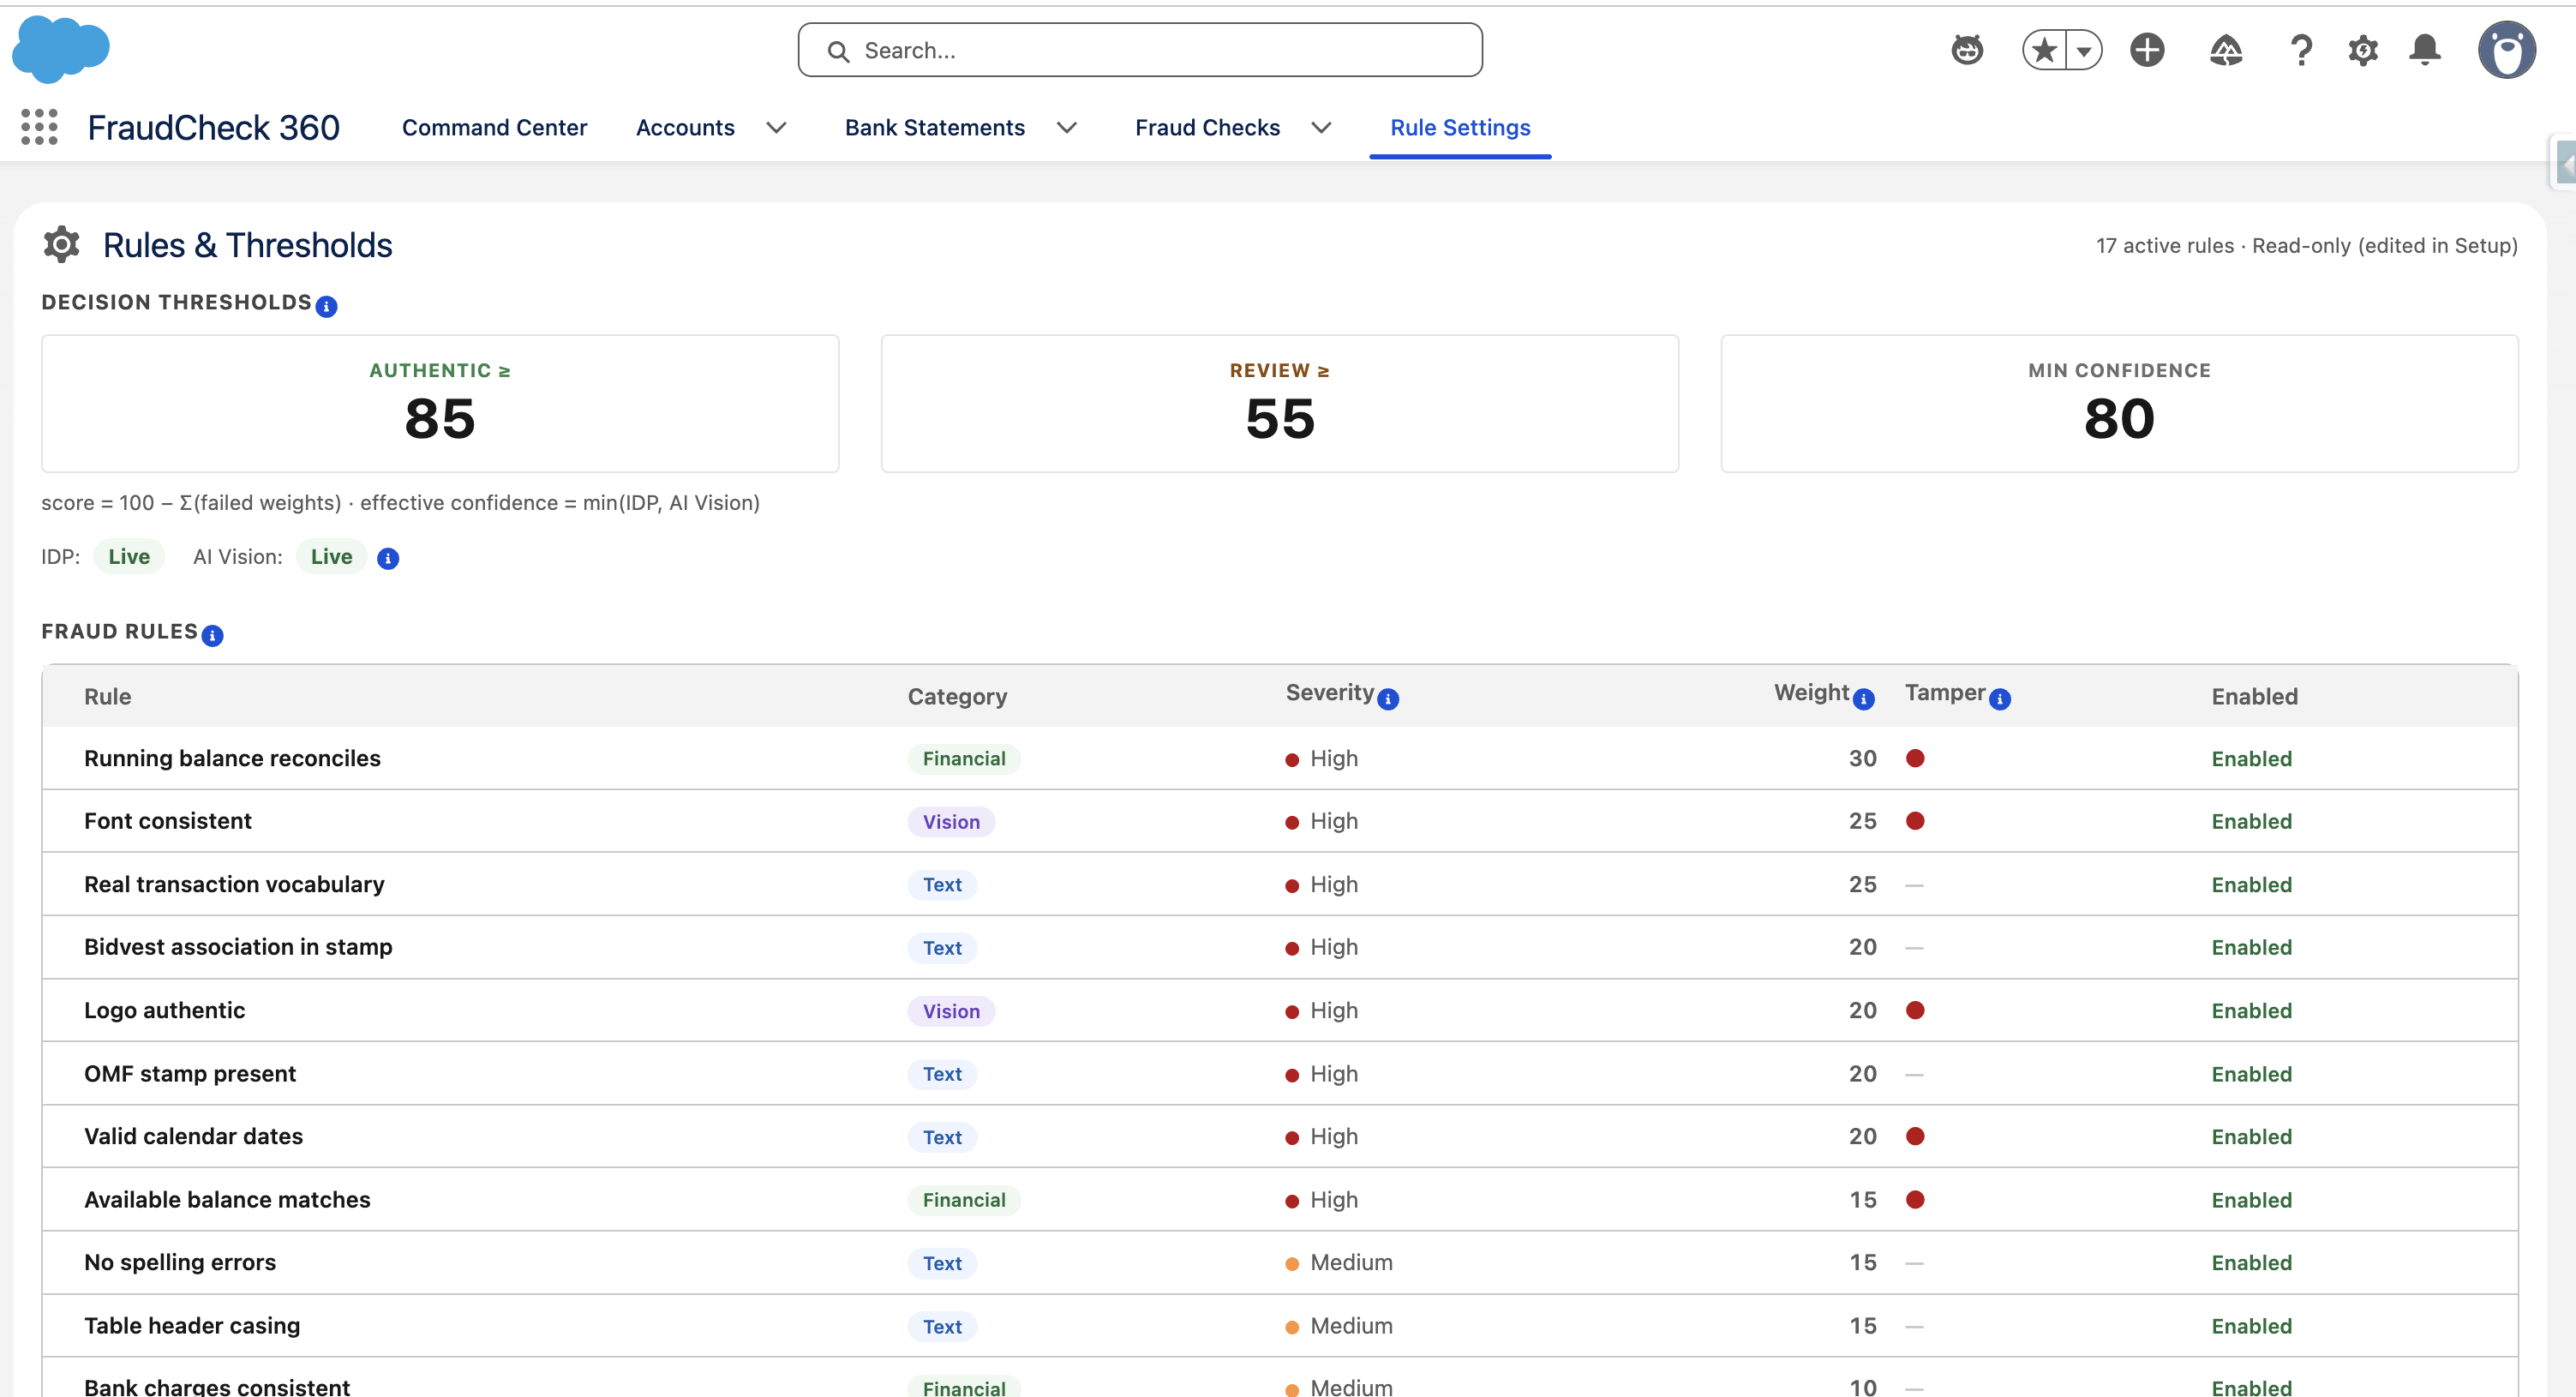Click the tamper dot for Logo authentic
Image resolution: width=2576 pixels, height=1397 pixels.
coord(1915,1010)
